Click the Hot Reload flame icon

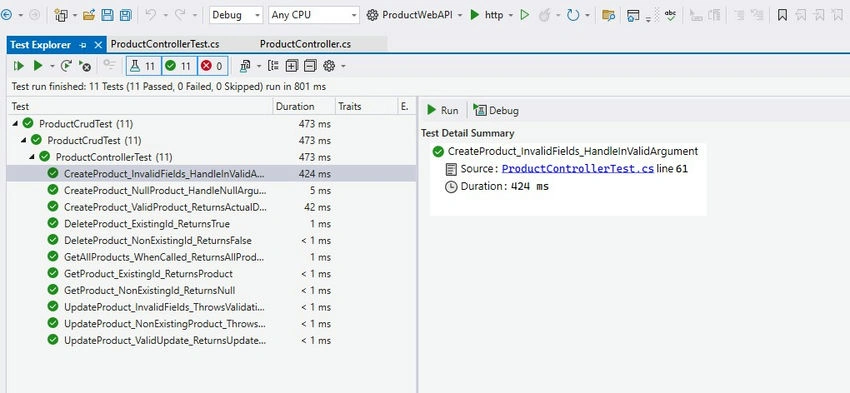544,15
